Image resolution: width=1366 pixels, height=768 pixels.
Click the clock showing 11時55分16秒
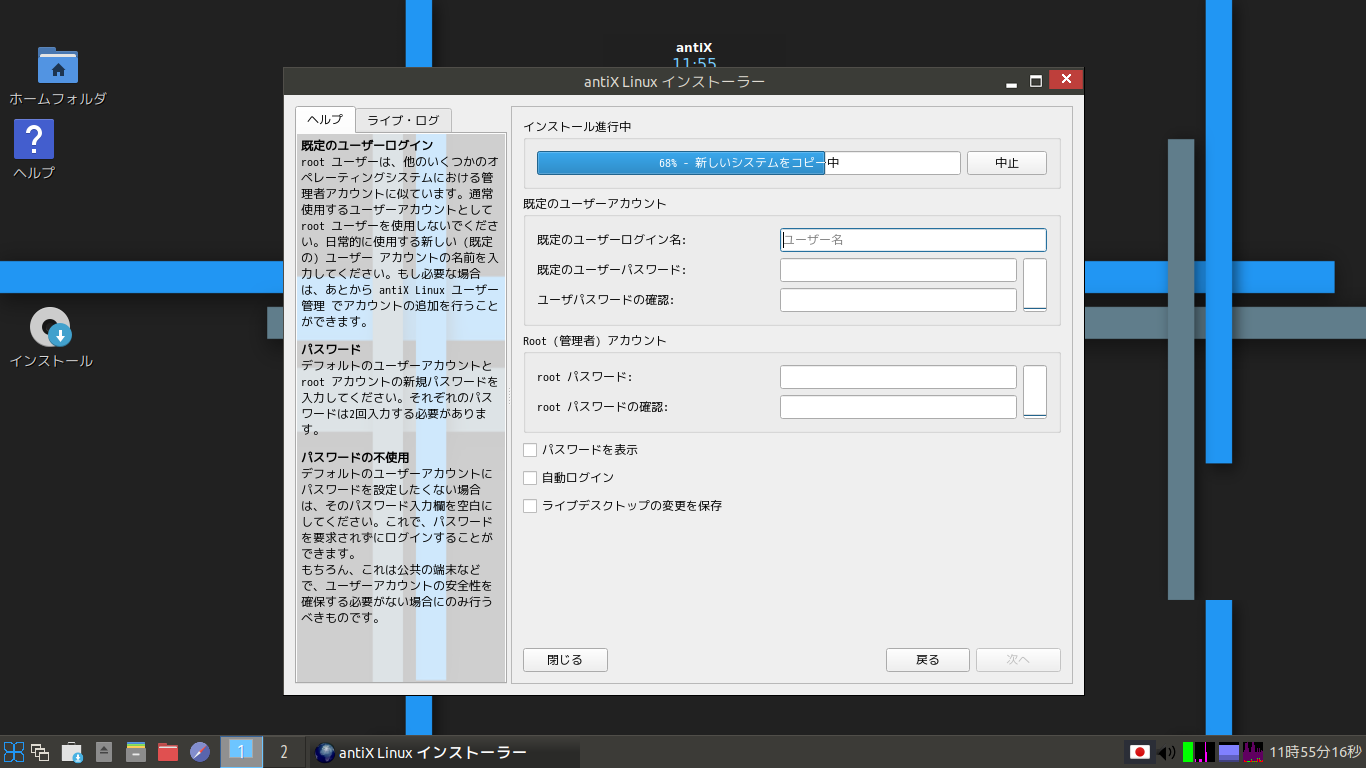tap(1315, 752)
